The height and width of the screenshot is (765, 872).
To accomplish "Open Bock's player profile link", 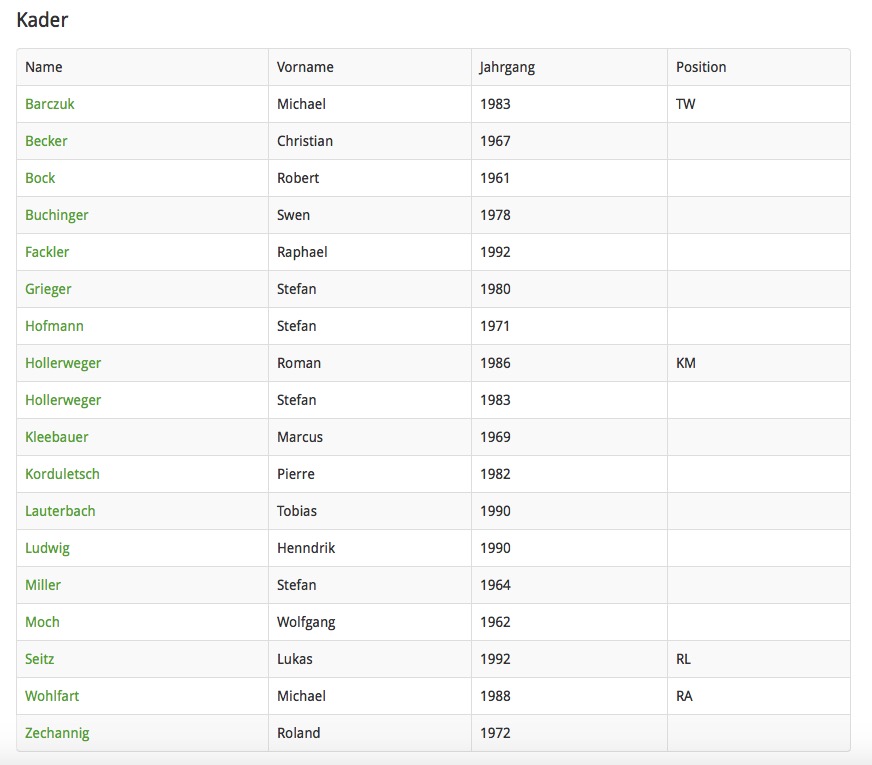I will [x=40, y=178].
